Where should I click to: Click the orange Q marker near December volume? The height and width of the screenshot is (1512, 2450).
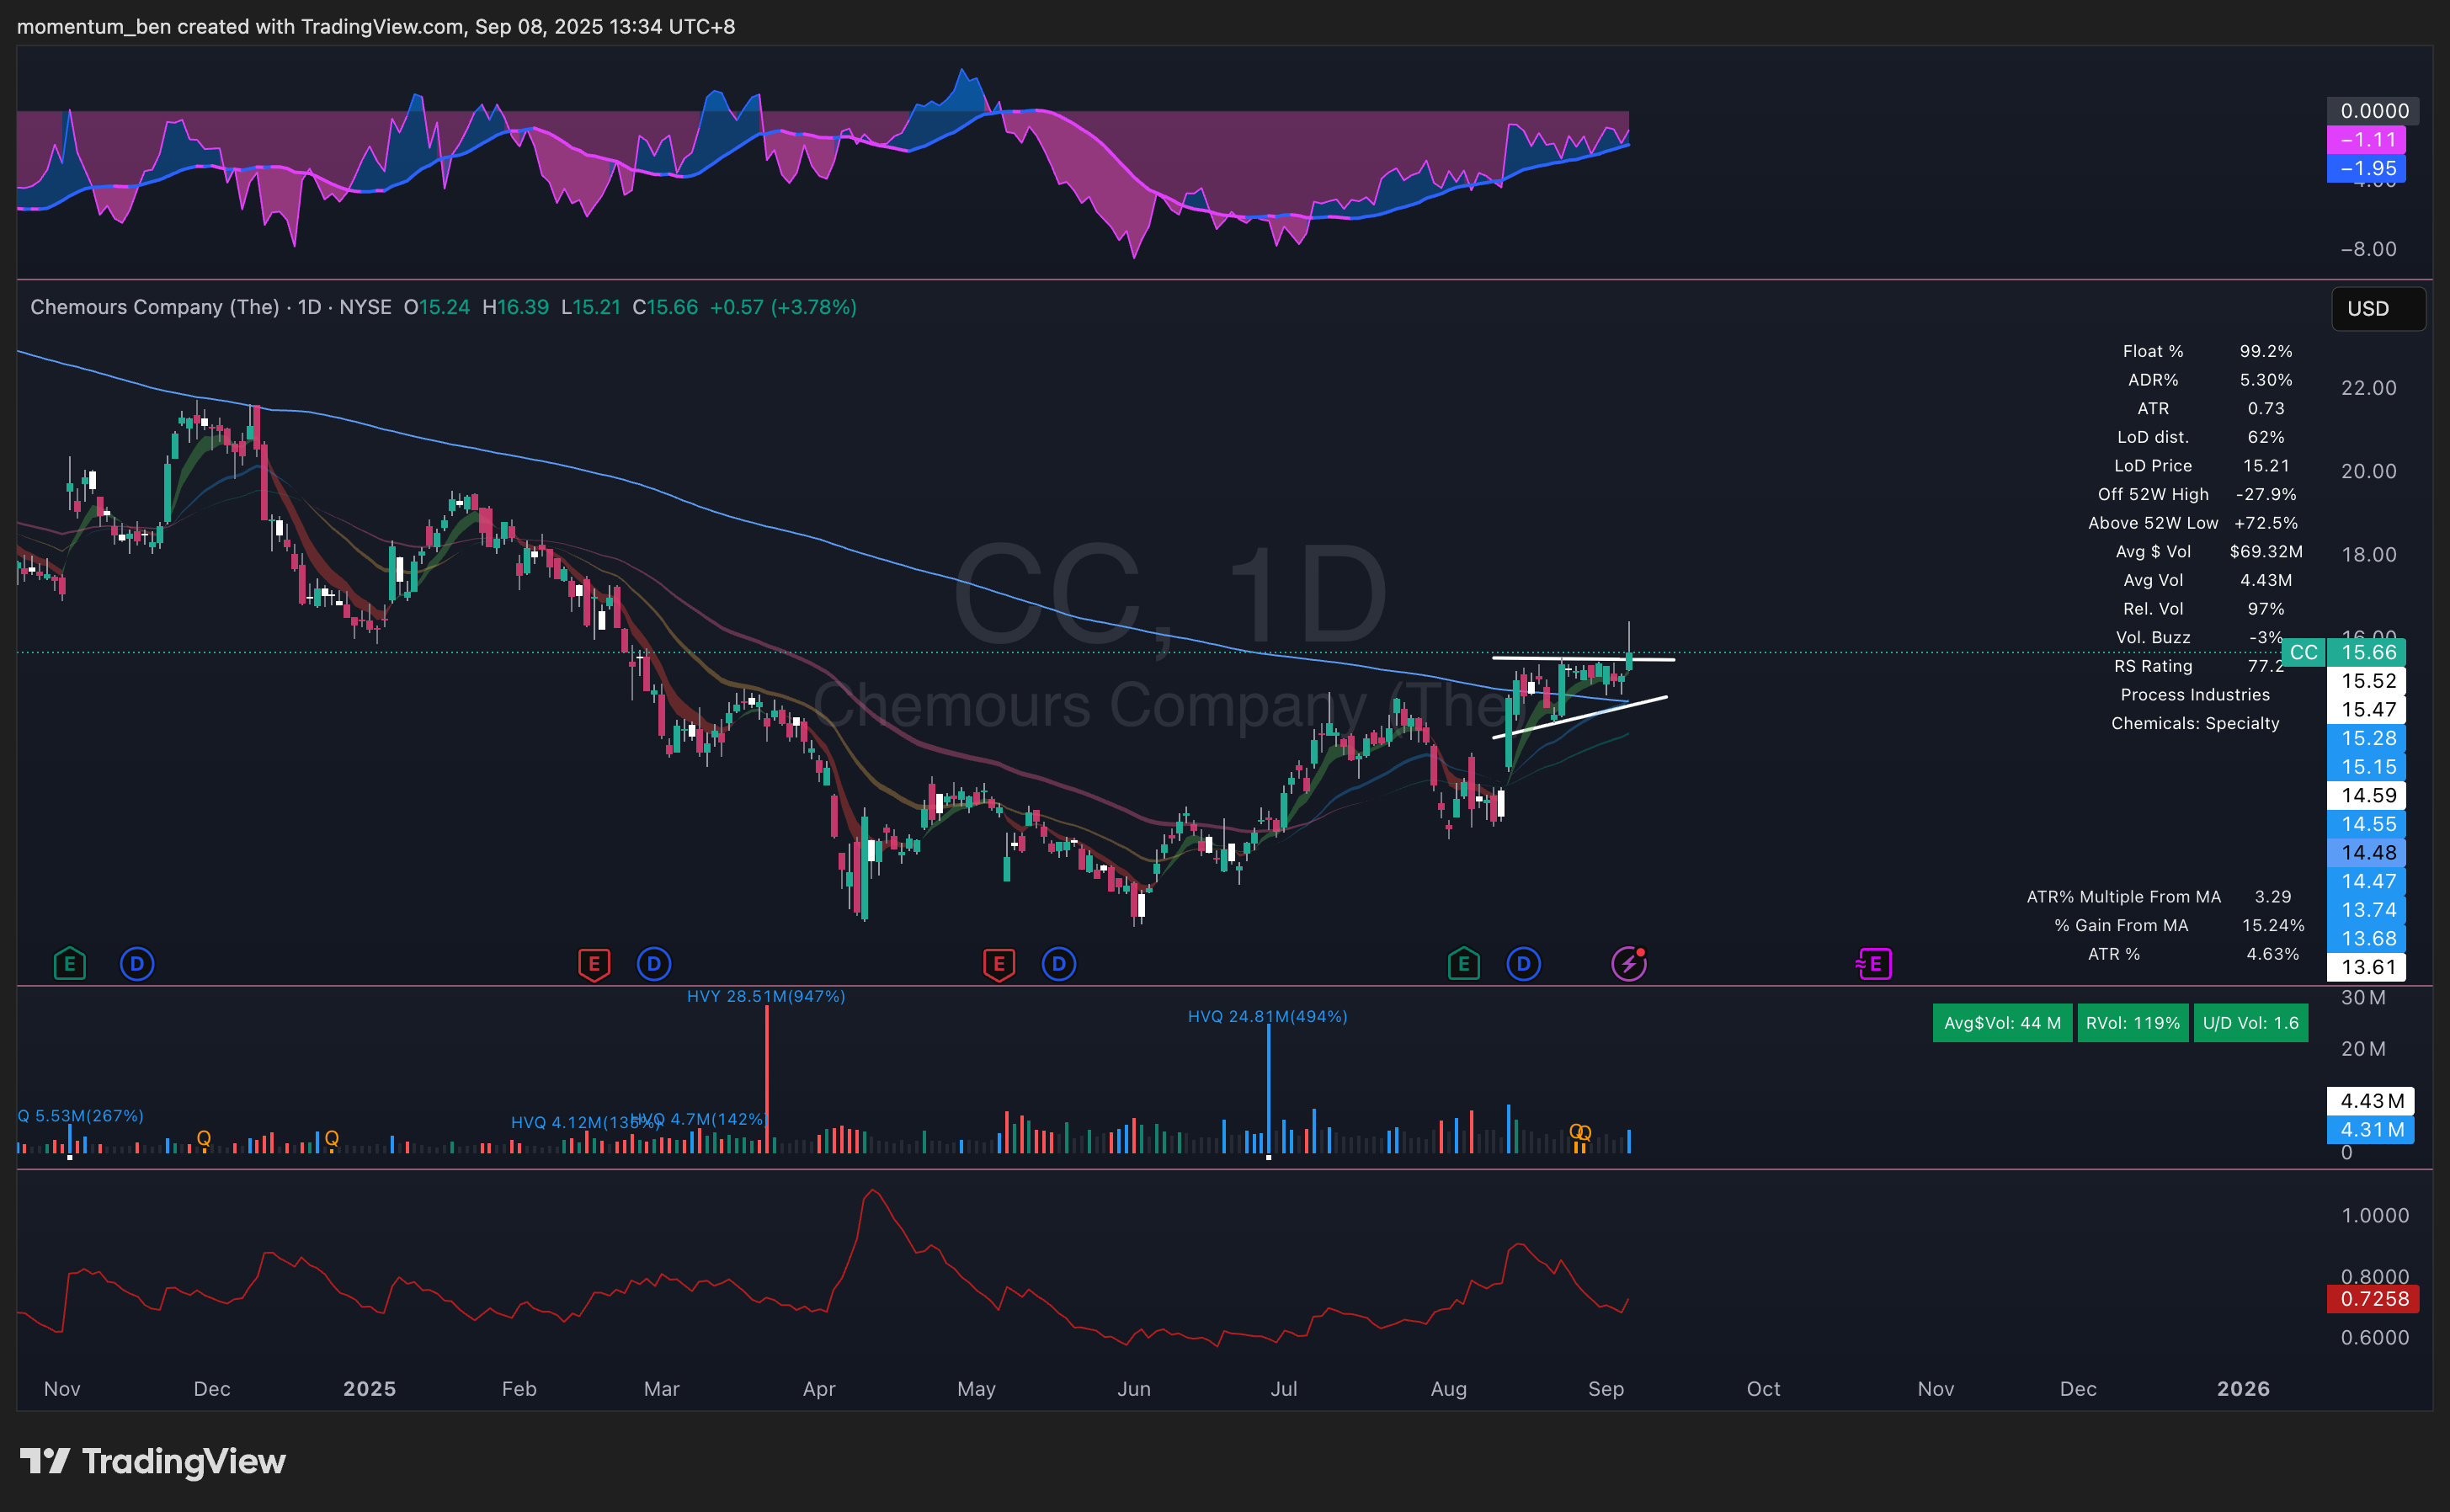pyautogui.click(x=204, y=1138)
